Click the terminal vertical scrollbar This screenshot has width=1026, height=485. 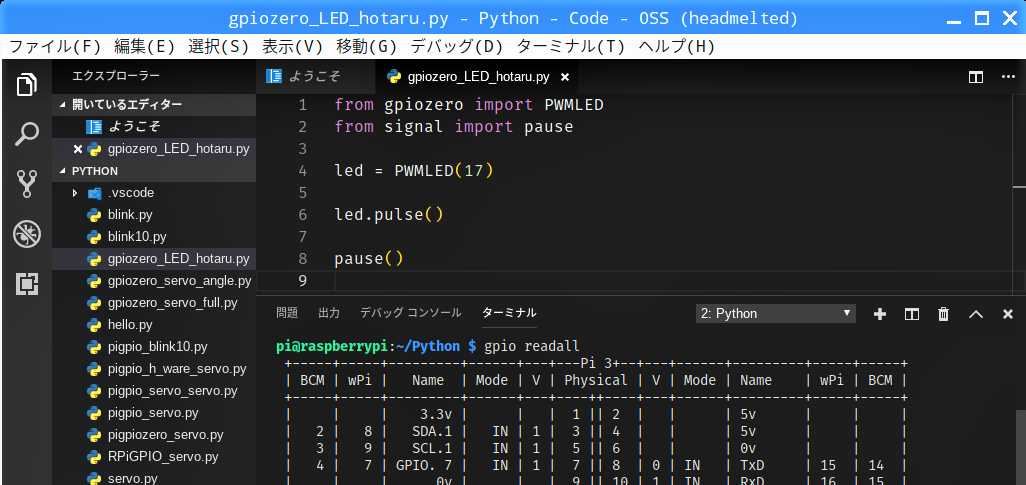click(1020, 448)
